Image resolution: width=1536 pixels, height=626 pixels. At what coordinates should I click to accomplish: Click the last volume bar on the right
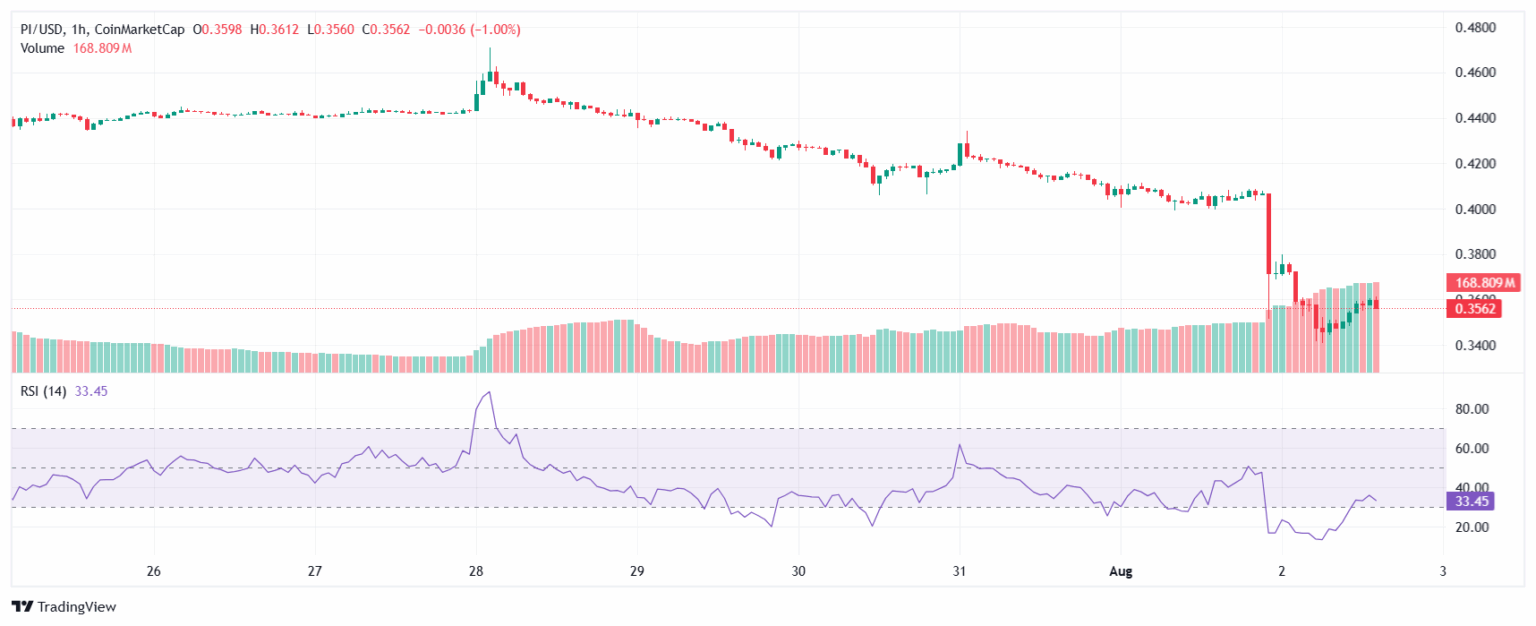click(1376, 327)
